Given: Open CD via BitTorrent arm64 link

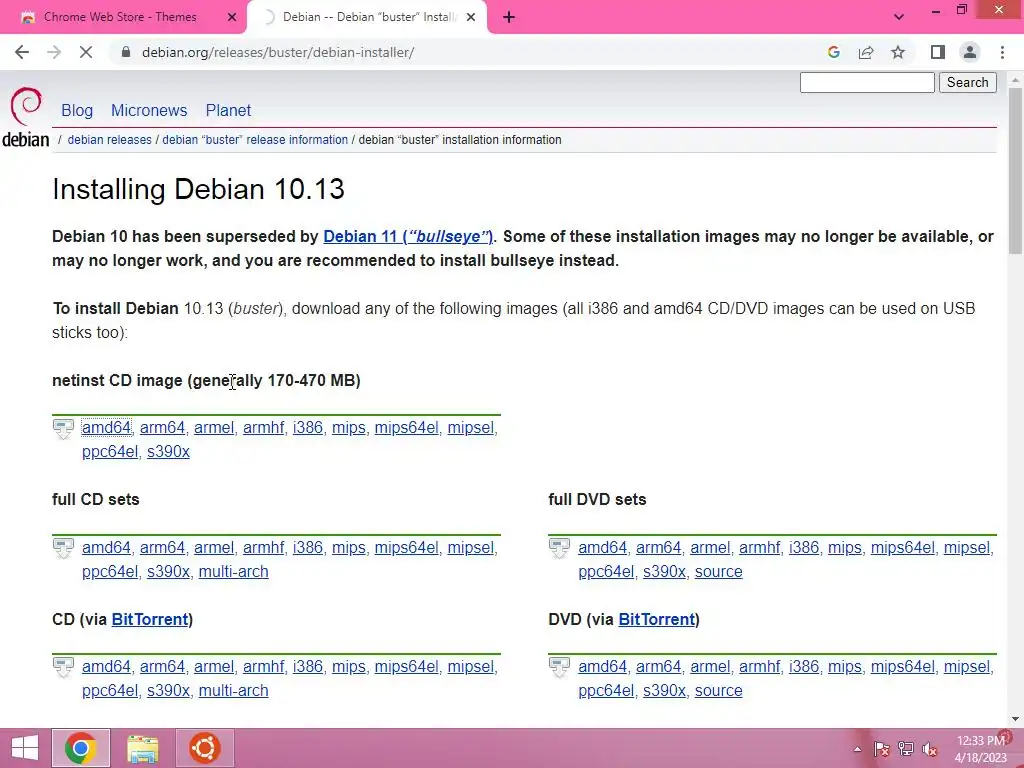Looking at the screenshot, I should point(163,667).
